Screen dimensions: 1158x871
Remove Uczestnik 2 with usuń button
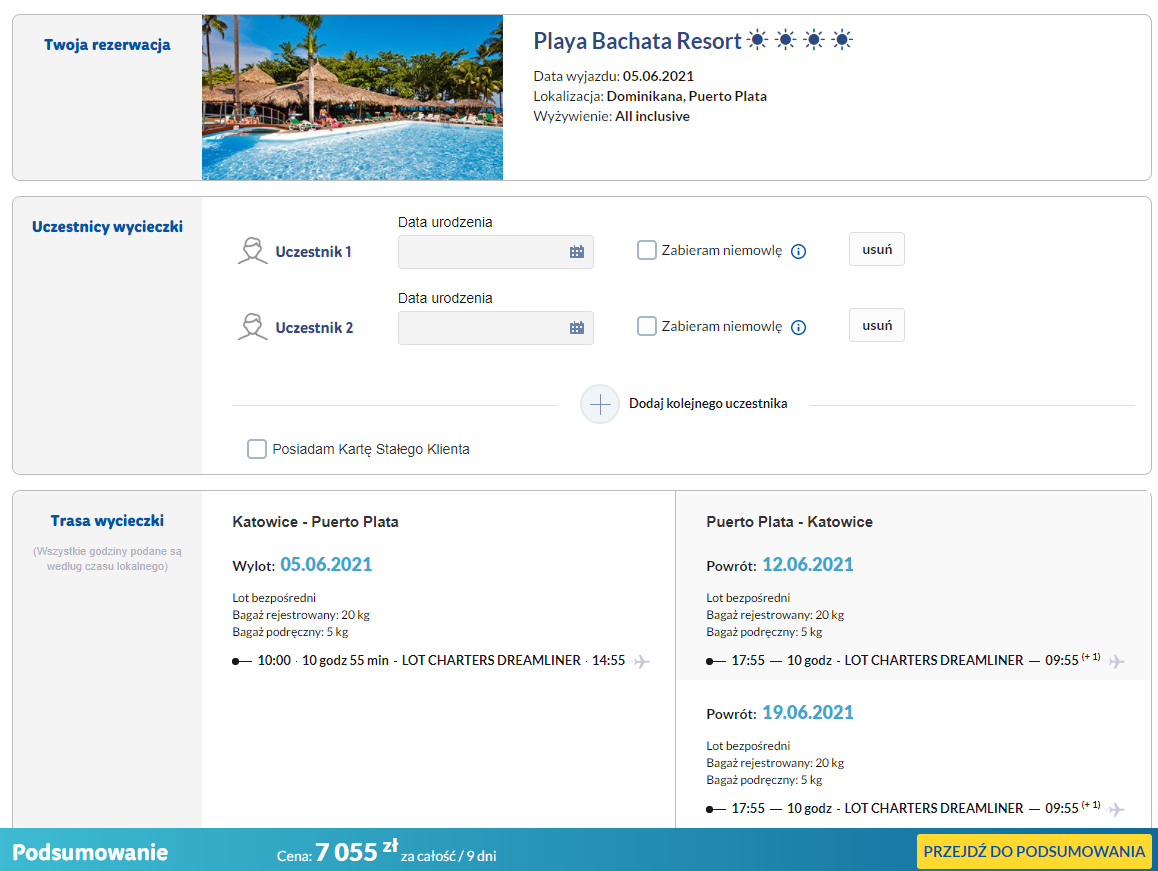[877, 326]
